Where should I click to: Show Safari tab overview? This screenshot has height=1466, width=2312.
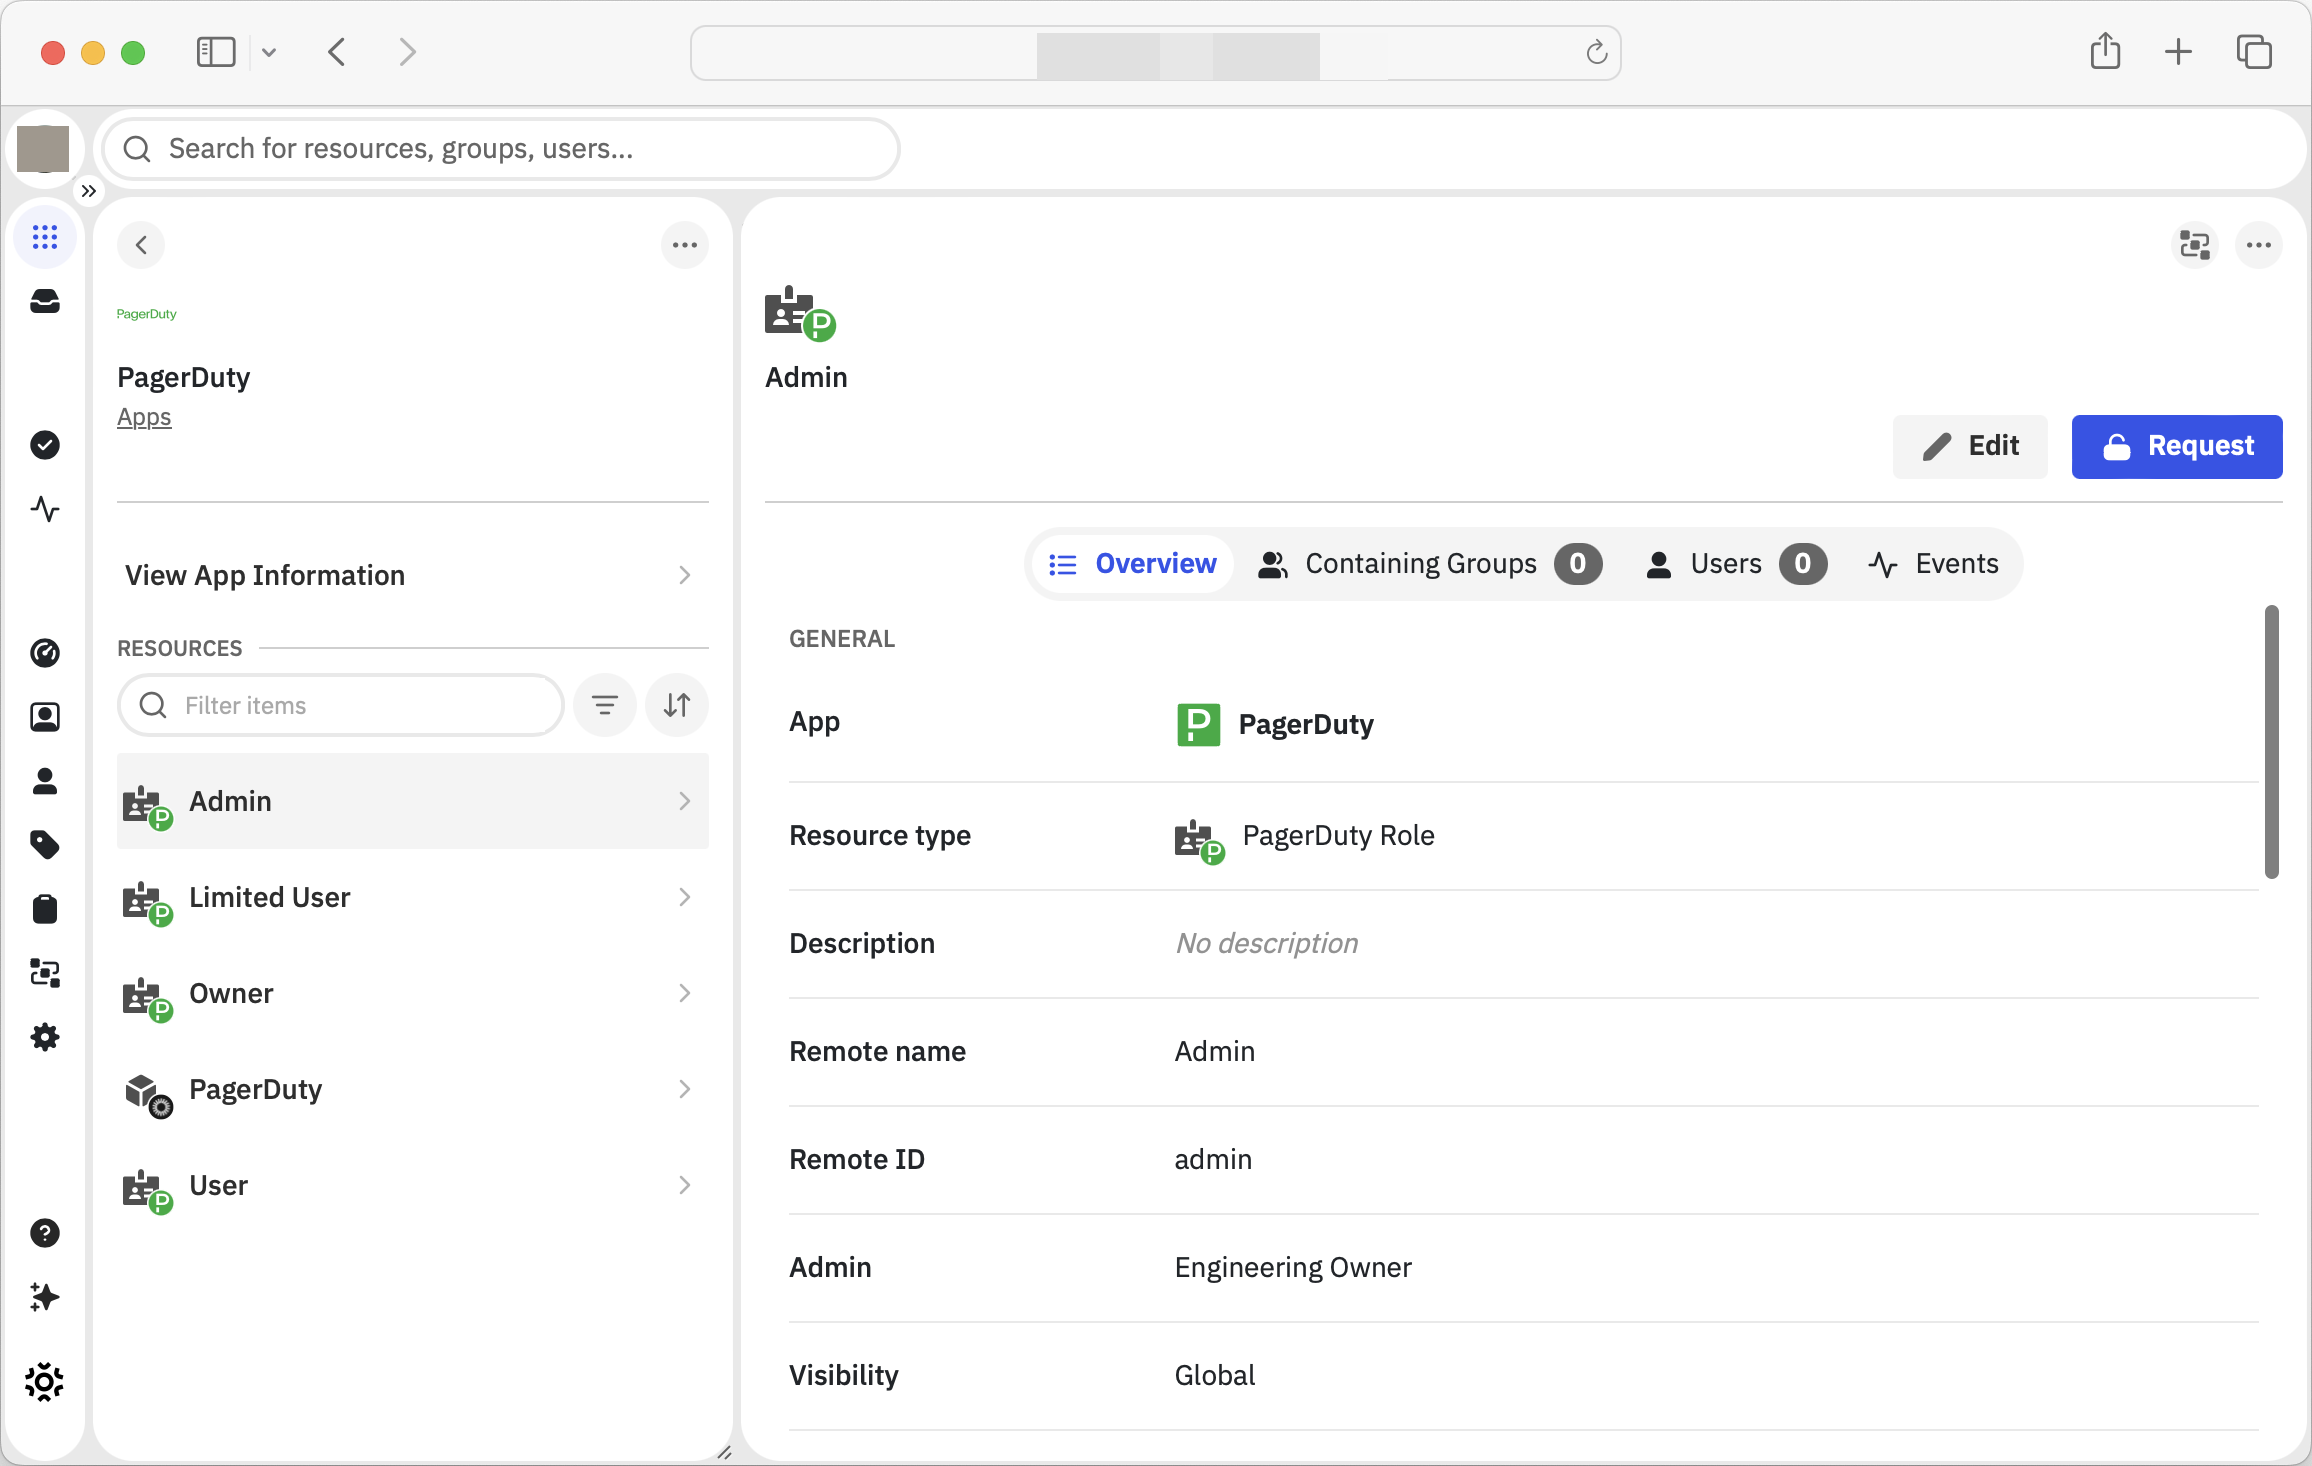tap(2254, 52)
